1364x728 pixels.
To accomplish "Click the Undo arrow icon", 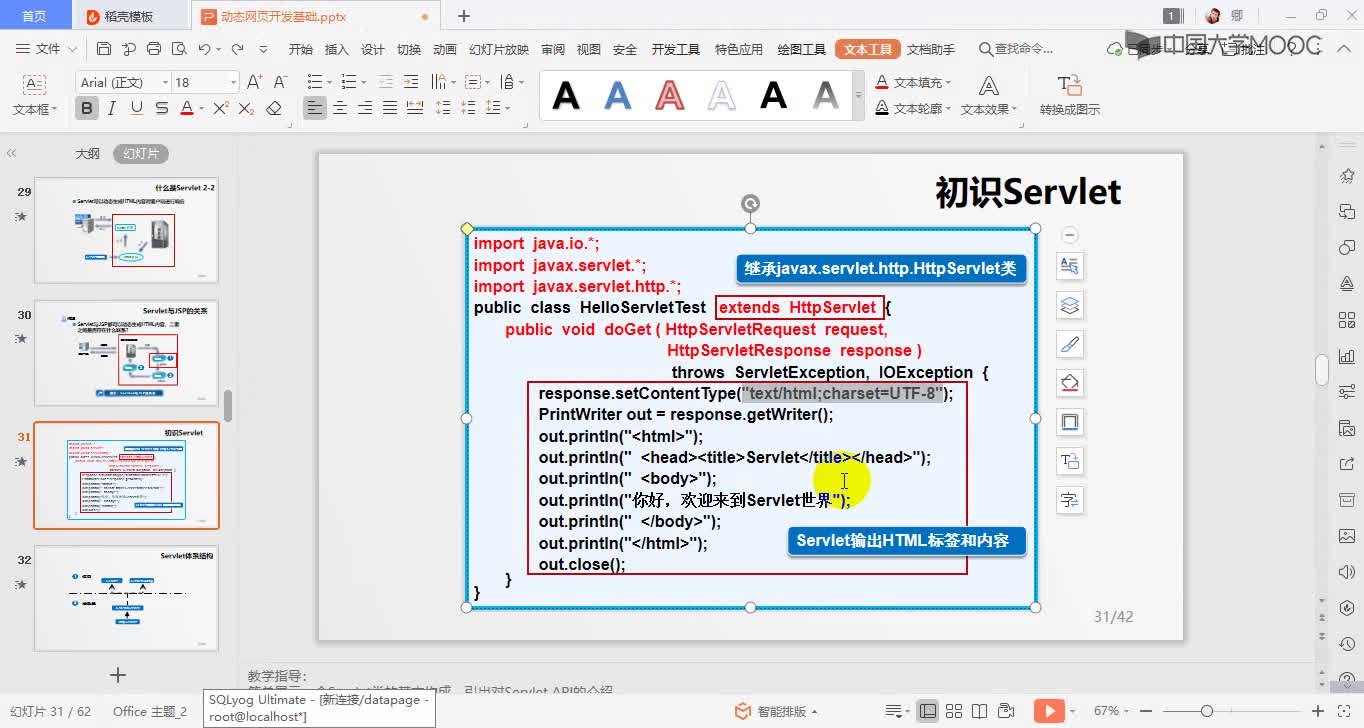I will click(204, 49).
